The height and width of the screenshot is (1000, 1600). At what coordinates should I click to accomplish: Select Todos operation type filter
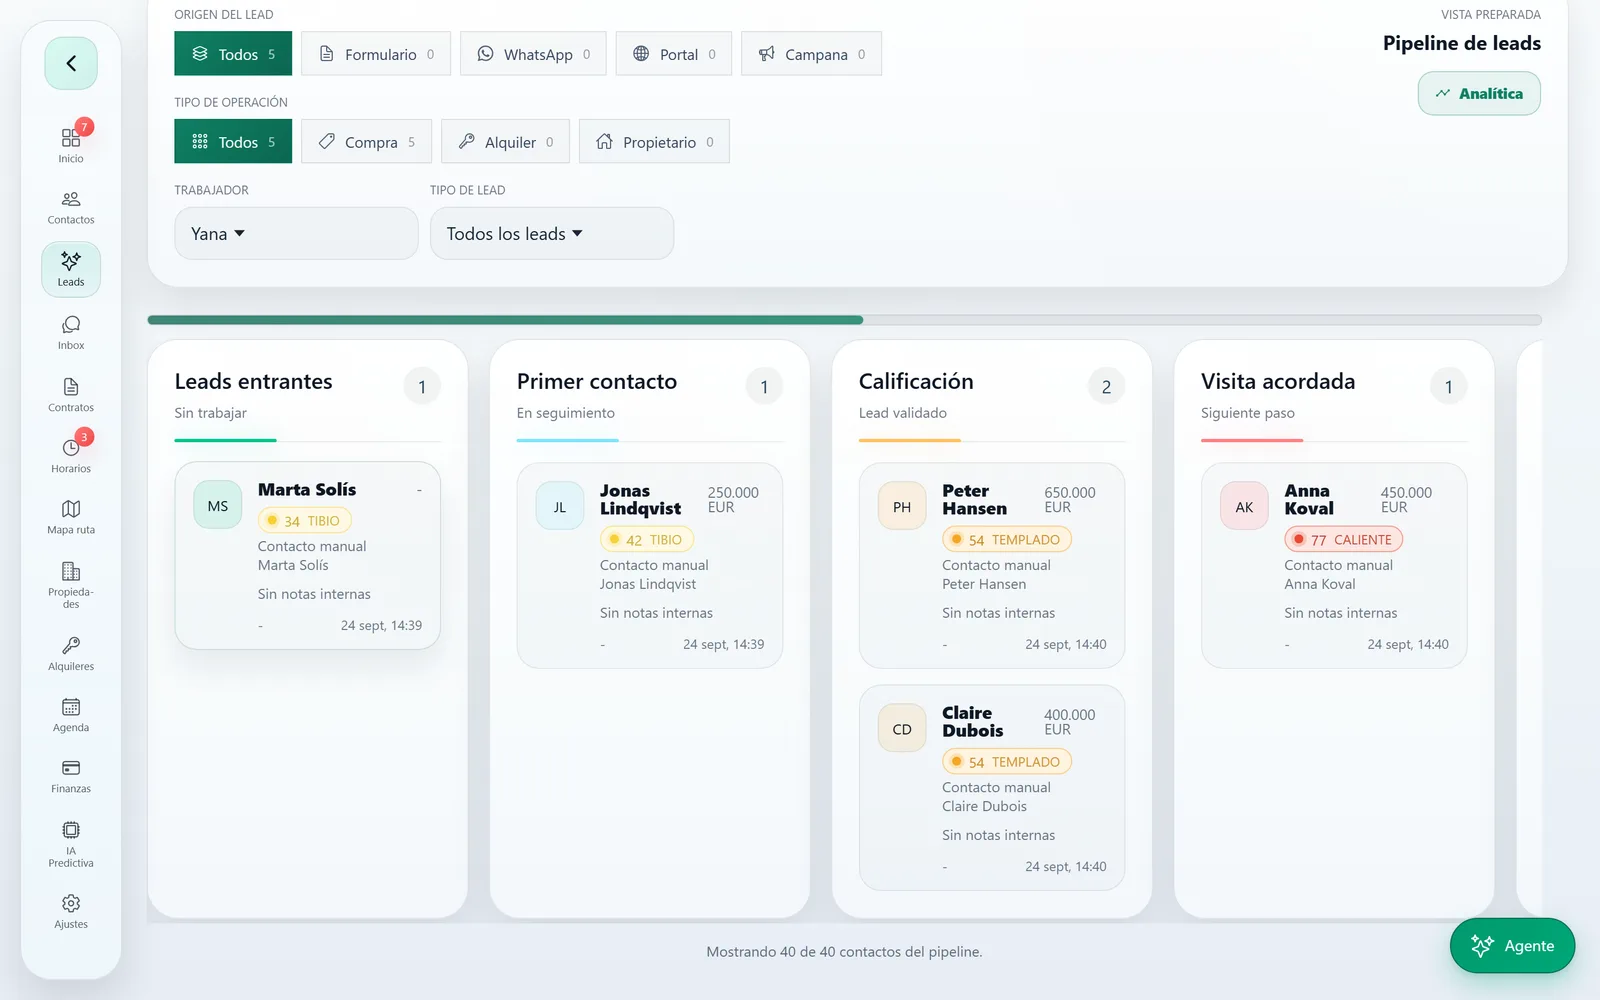coord(233,142)
